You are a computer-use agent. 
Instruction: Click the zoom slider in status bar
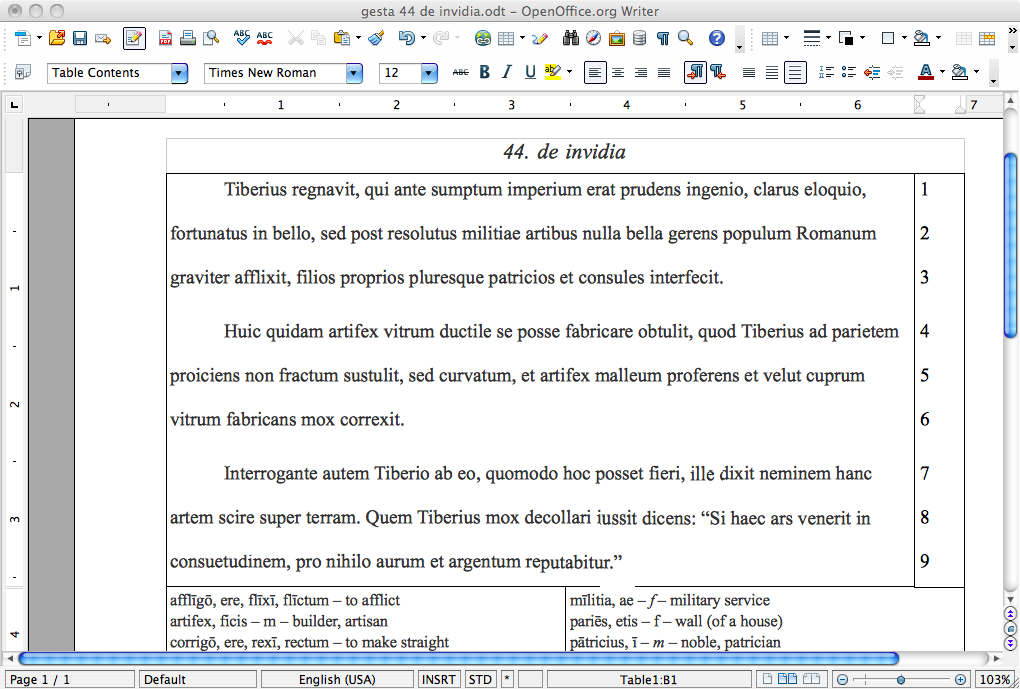(x=900, y=680)
